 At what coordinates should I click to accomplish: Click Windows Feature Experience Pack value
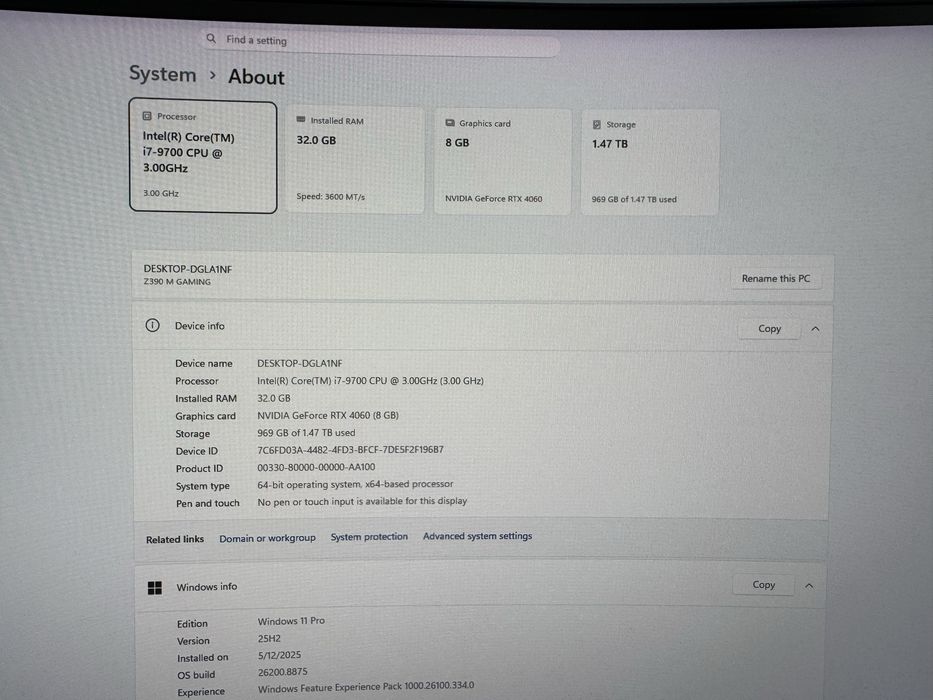point(366,687)
